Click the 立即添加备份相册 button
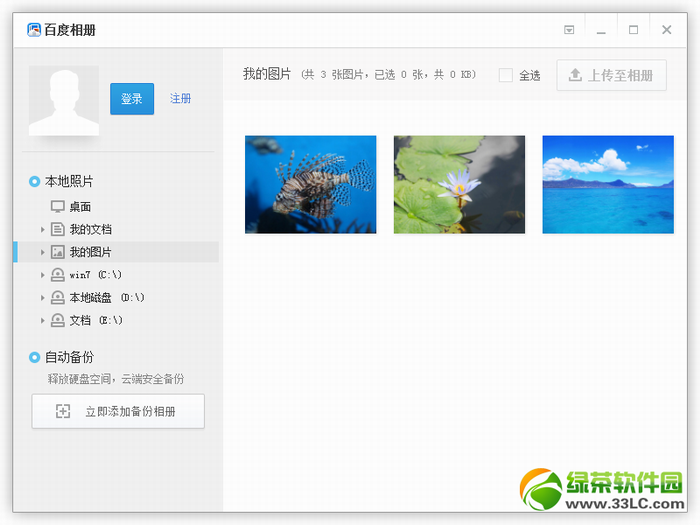700x525 pixels. click(118, 411)
